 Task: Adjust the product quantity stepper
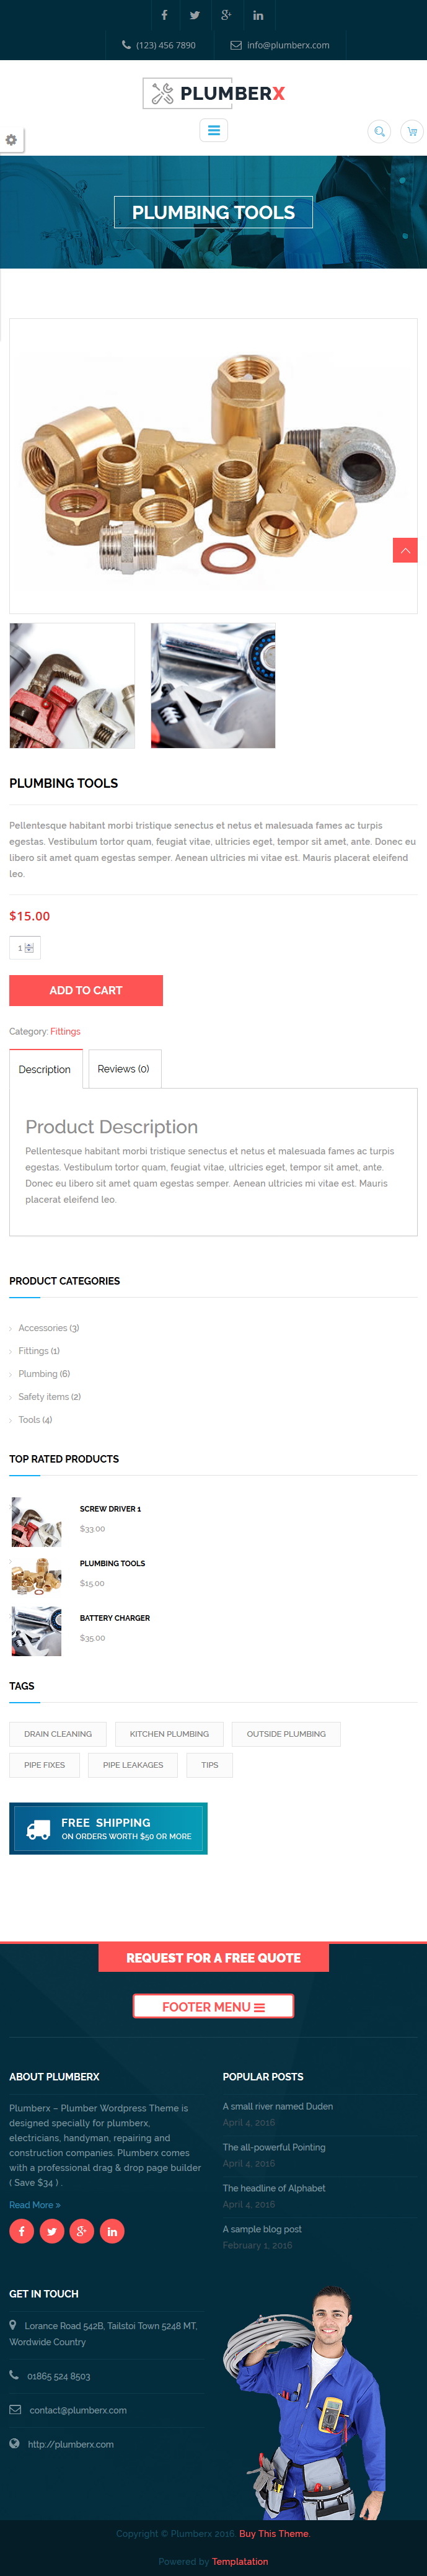(25, 948)
